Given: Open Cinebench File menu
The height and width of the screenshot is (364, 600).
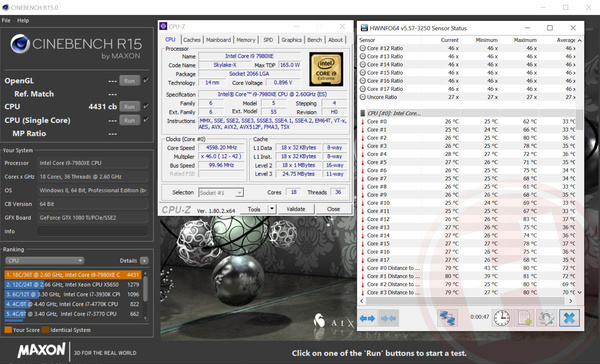Looking at the screenshot, I should tap(6, 20).
